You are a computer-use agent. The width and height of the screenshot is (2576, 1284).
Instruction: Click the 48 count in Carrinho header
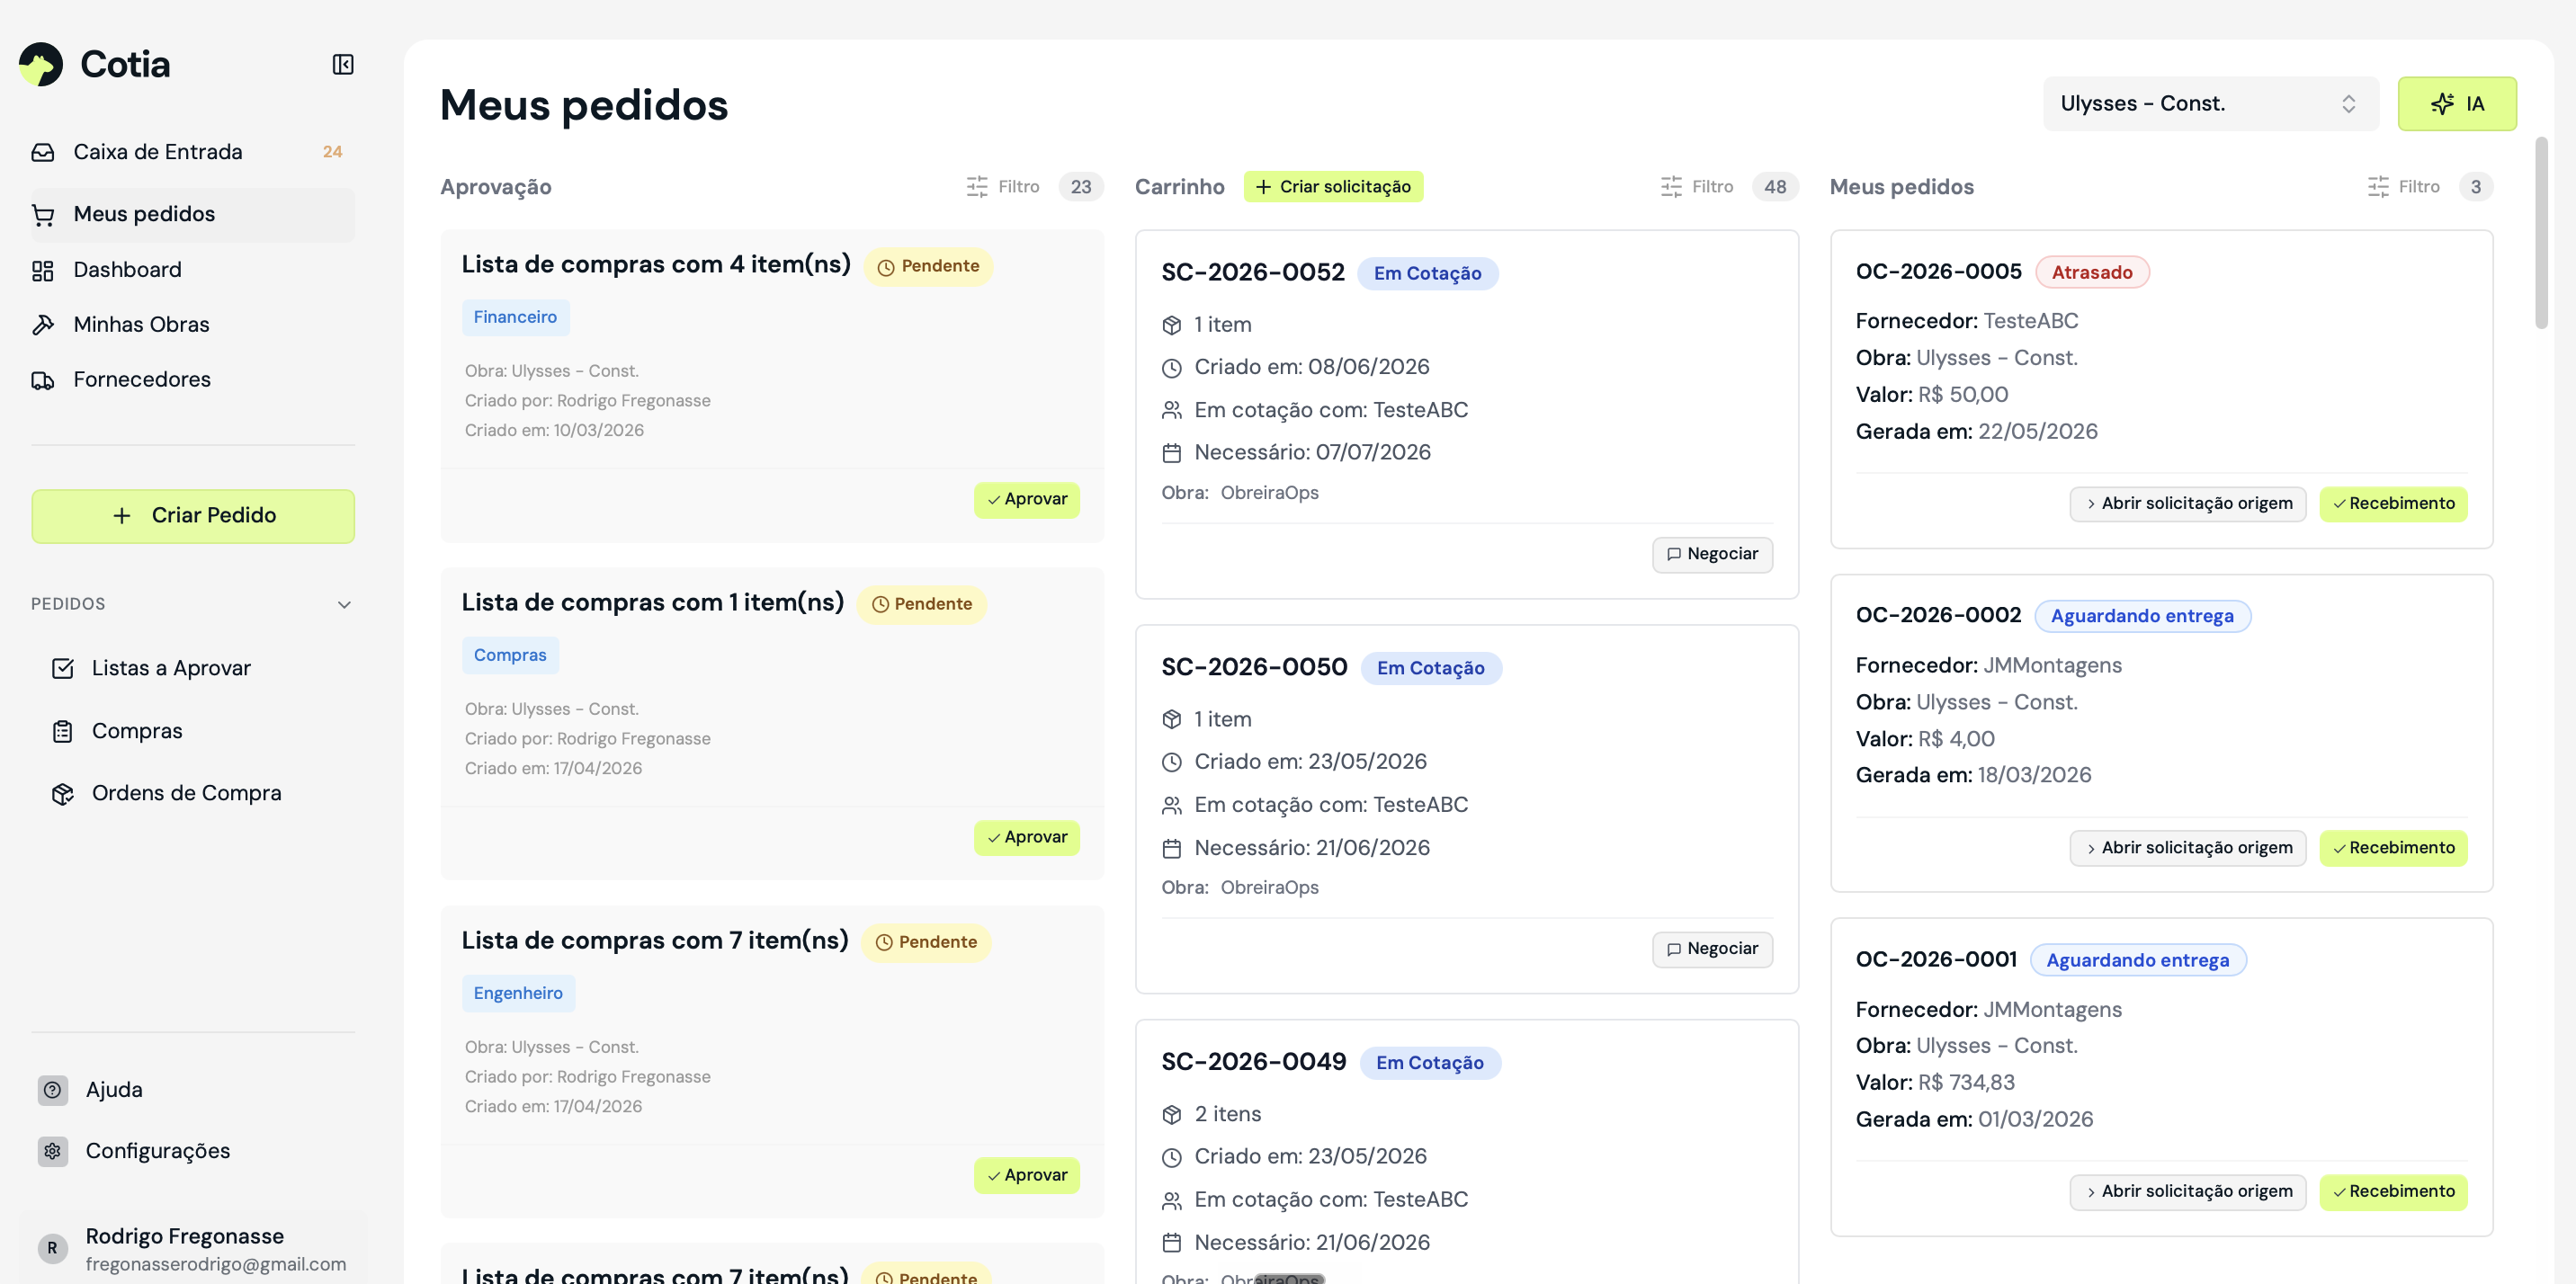[x=1775, y=187]
